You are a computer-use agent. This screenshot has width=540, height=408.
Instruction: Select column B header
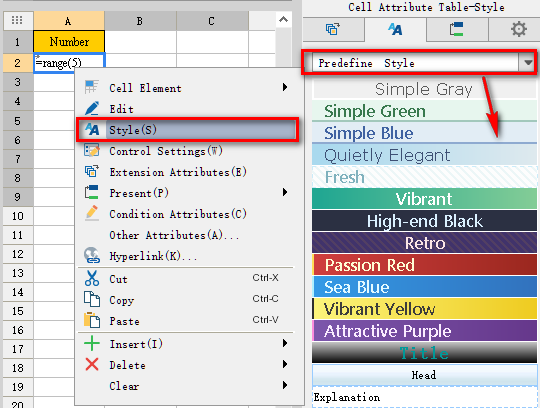140,21
